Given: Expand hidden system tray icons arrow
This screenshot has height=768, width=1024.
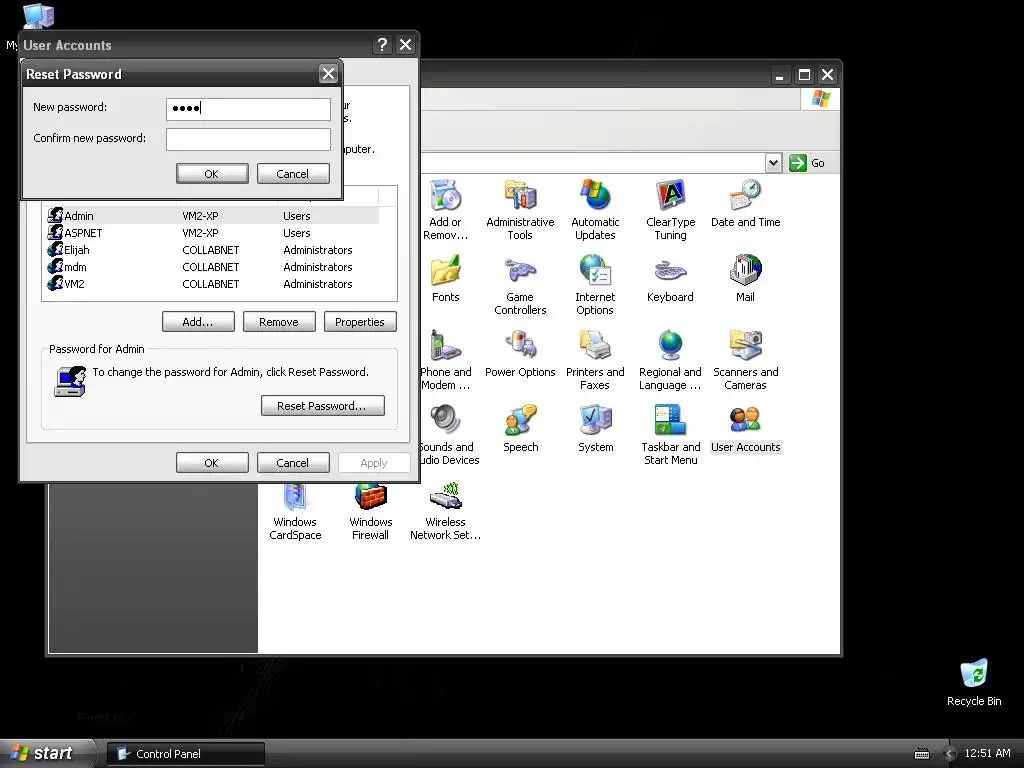Looking at the screenshot, I should [x=950, y=754].
